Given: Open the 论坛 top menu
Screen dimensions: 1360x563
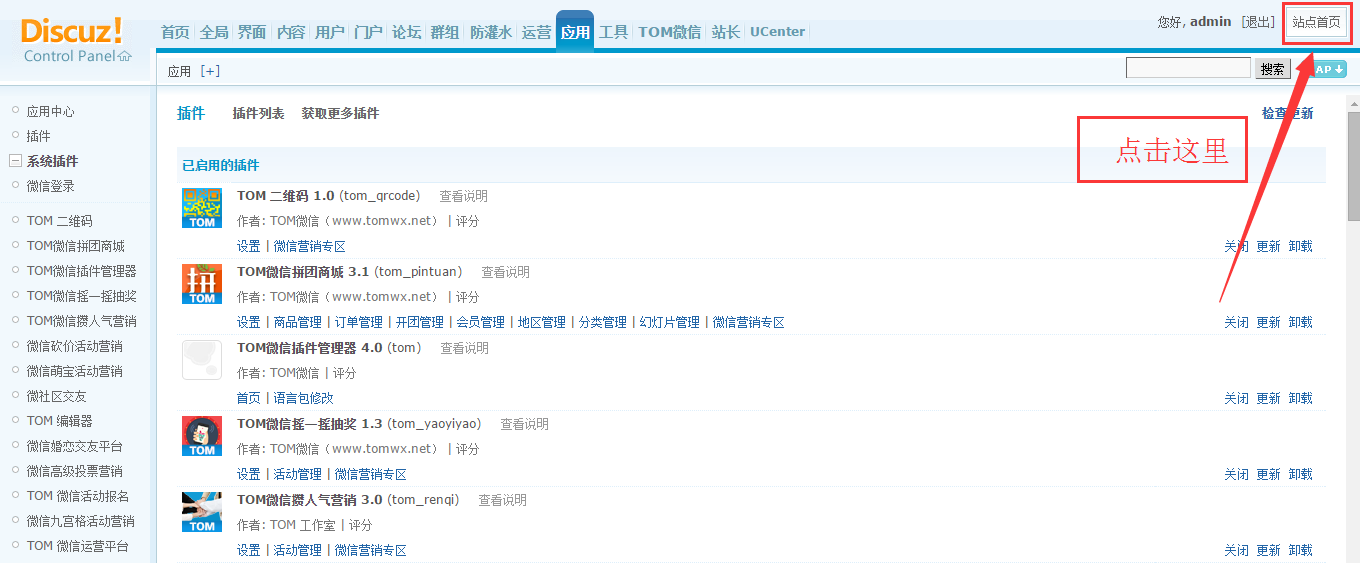Looking at the screenshot, I should pos(406,32).
